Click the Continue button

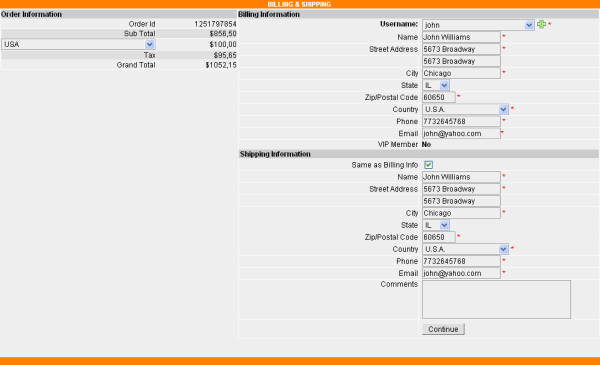pos(443,329)
